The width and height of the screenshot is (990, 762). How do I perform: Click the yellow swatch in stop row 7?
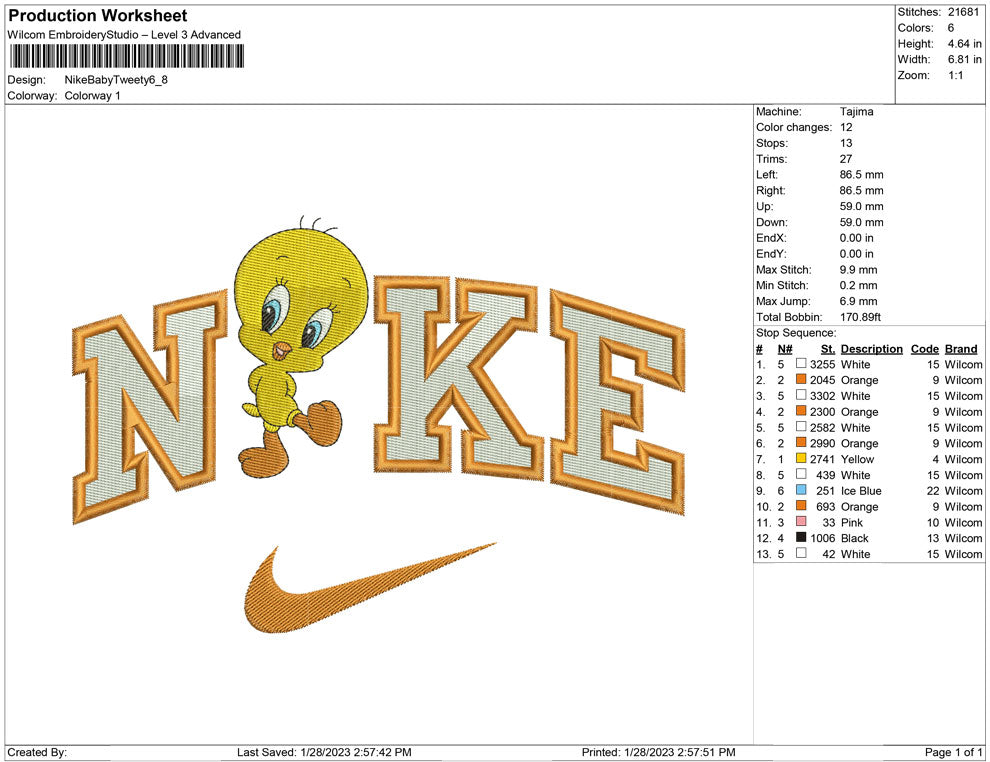(x=801, y=458)
